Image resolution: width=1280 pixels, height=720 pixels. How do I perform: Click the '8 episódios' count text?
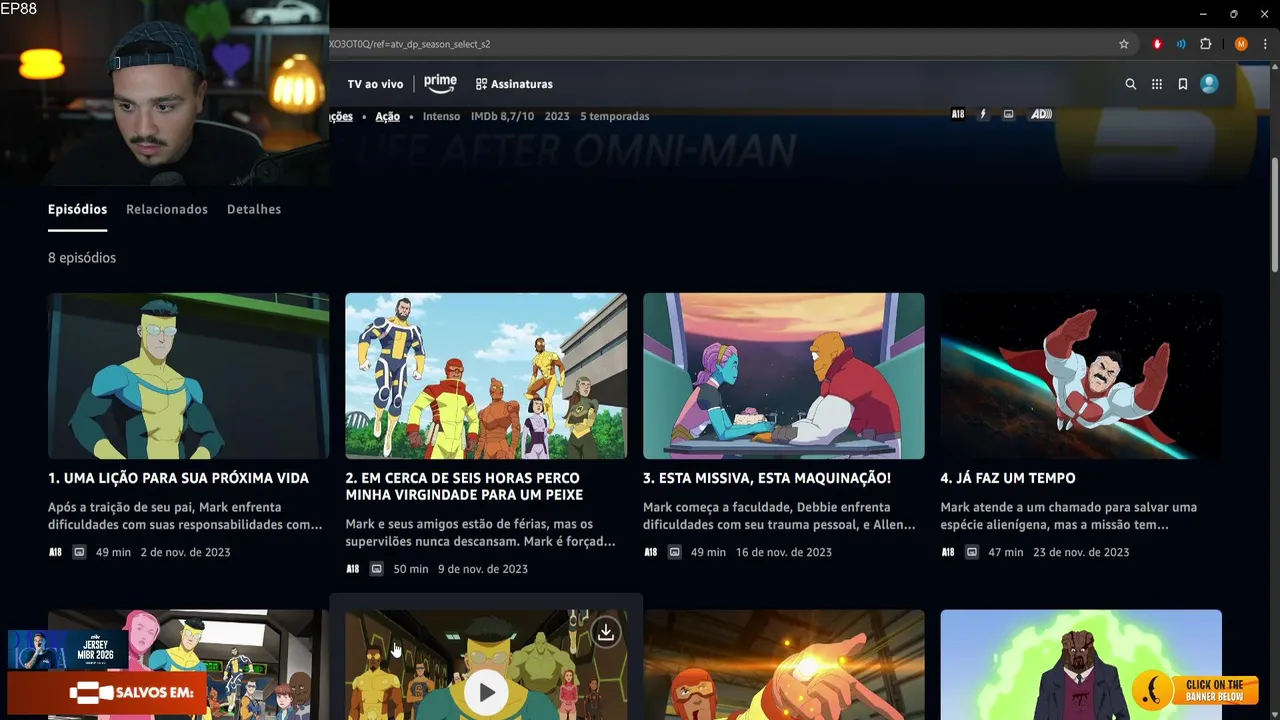82,258
